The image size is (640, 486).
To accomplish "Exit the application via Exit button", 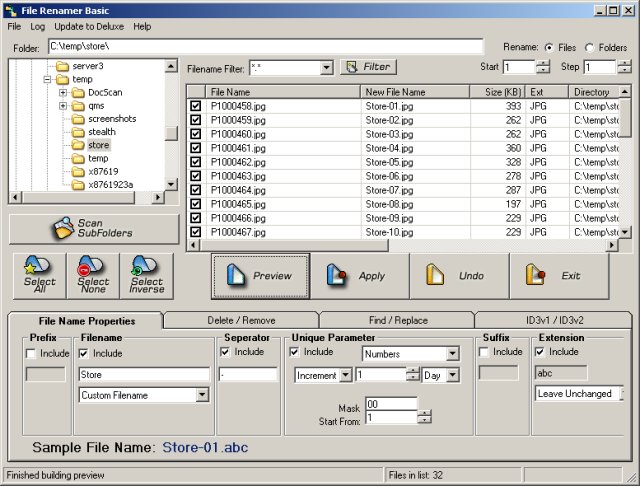I will 559,276.
